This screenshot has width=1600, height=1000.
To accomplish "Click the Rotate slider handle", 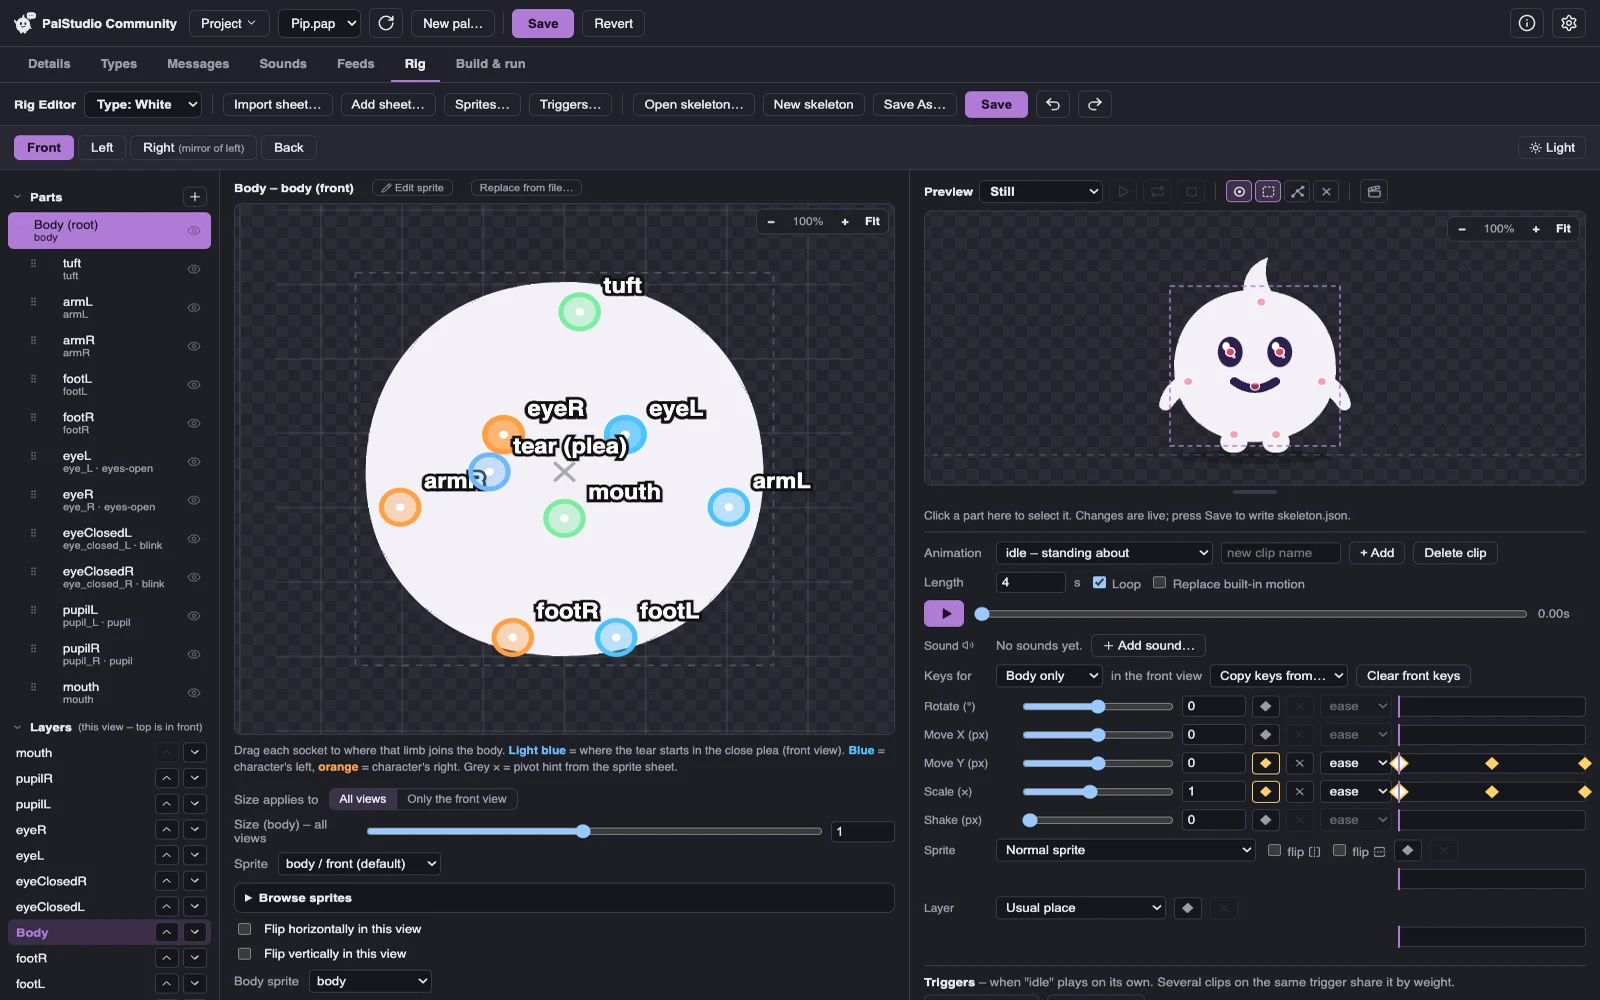I will tap(1098, 706).
